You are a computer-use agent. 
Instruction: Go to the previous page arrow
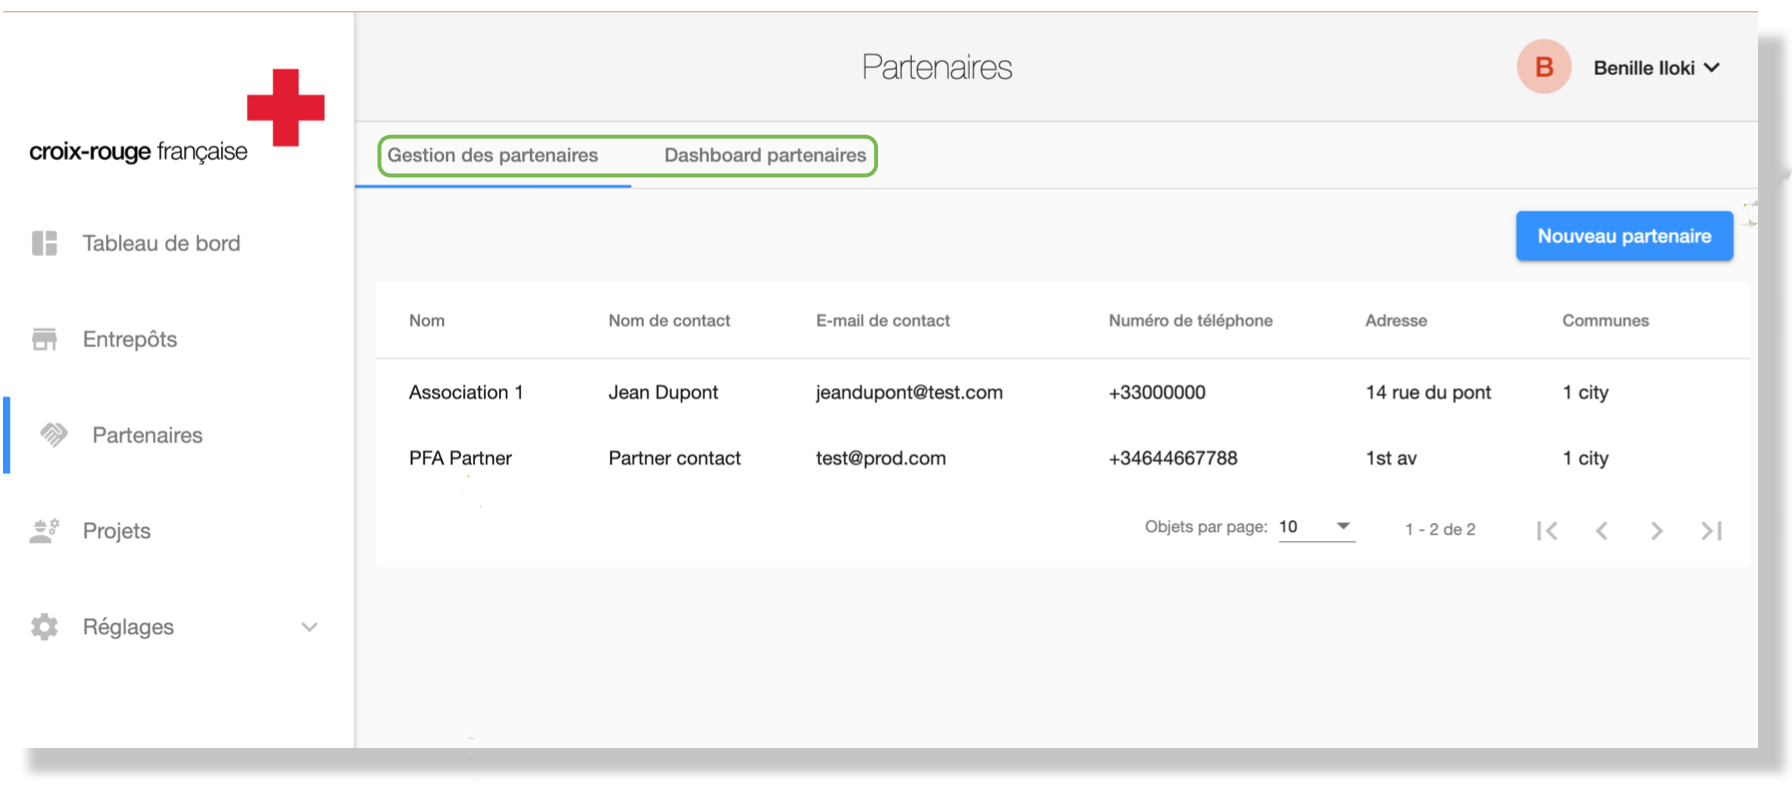pos(1602,531)
